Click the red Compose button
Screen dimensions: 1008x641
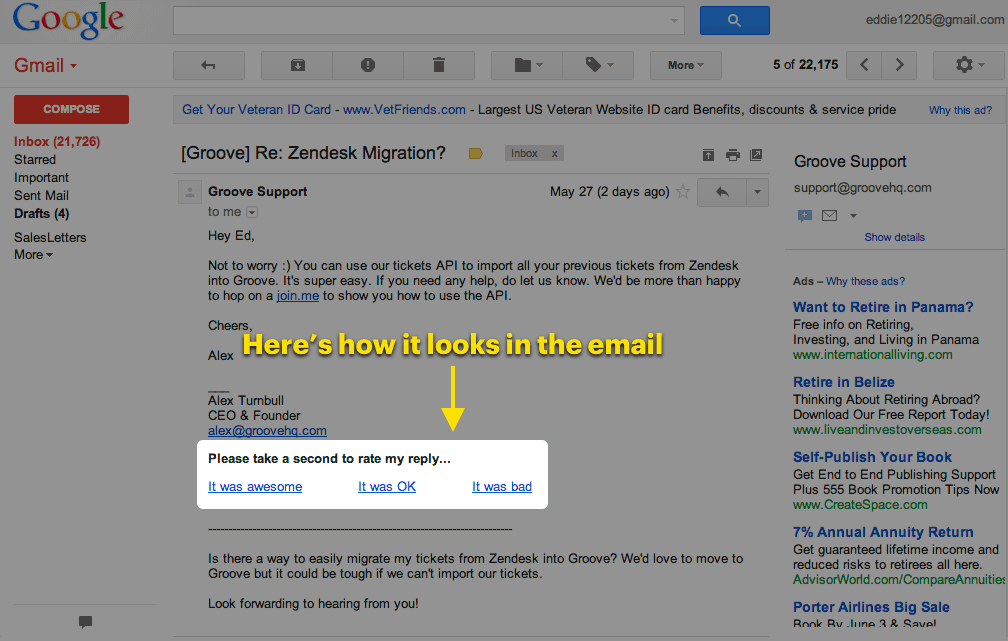(x=71, y=109)
